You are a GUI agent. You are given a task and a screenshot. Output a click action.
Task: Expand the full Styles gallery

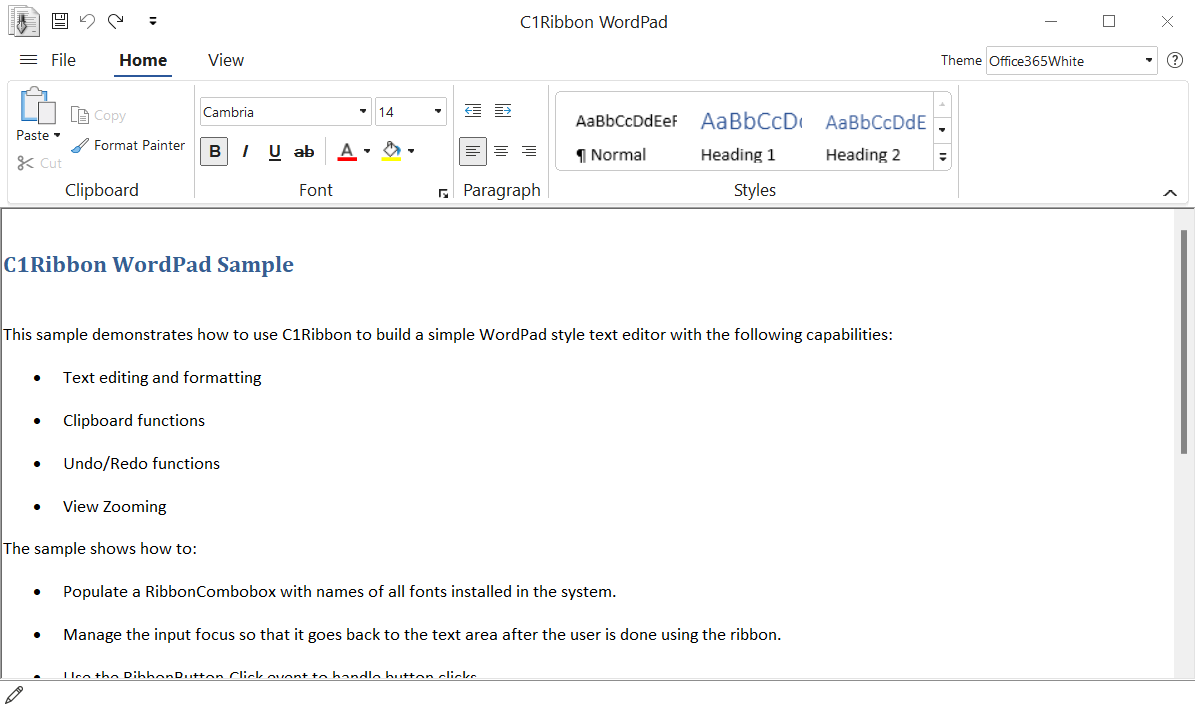tap(943, 156)
